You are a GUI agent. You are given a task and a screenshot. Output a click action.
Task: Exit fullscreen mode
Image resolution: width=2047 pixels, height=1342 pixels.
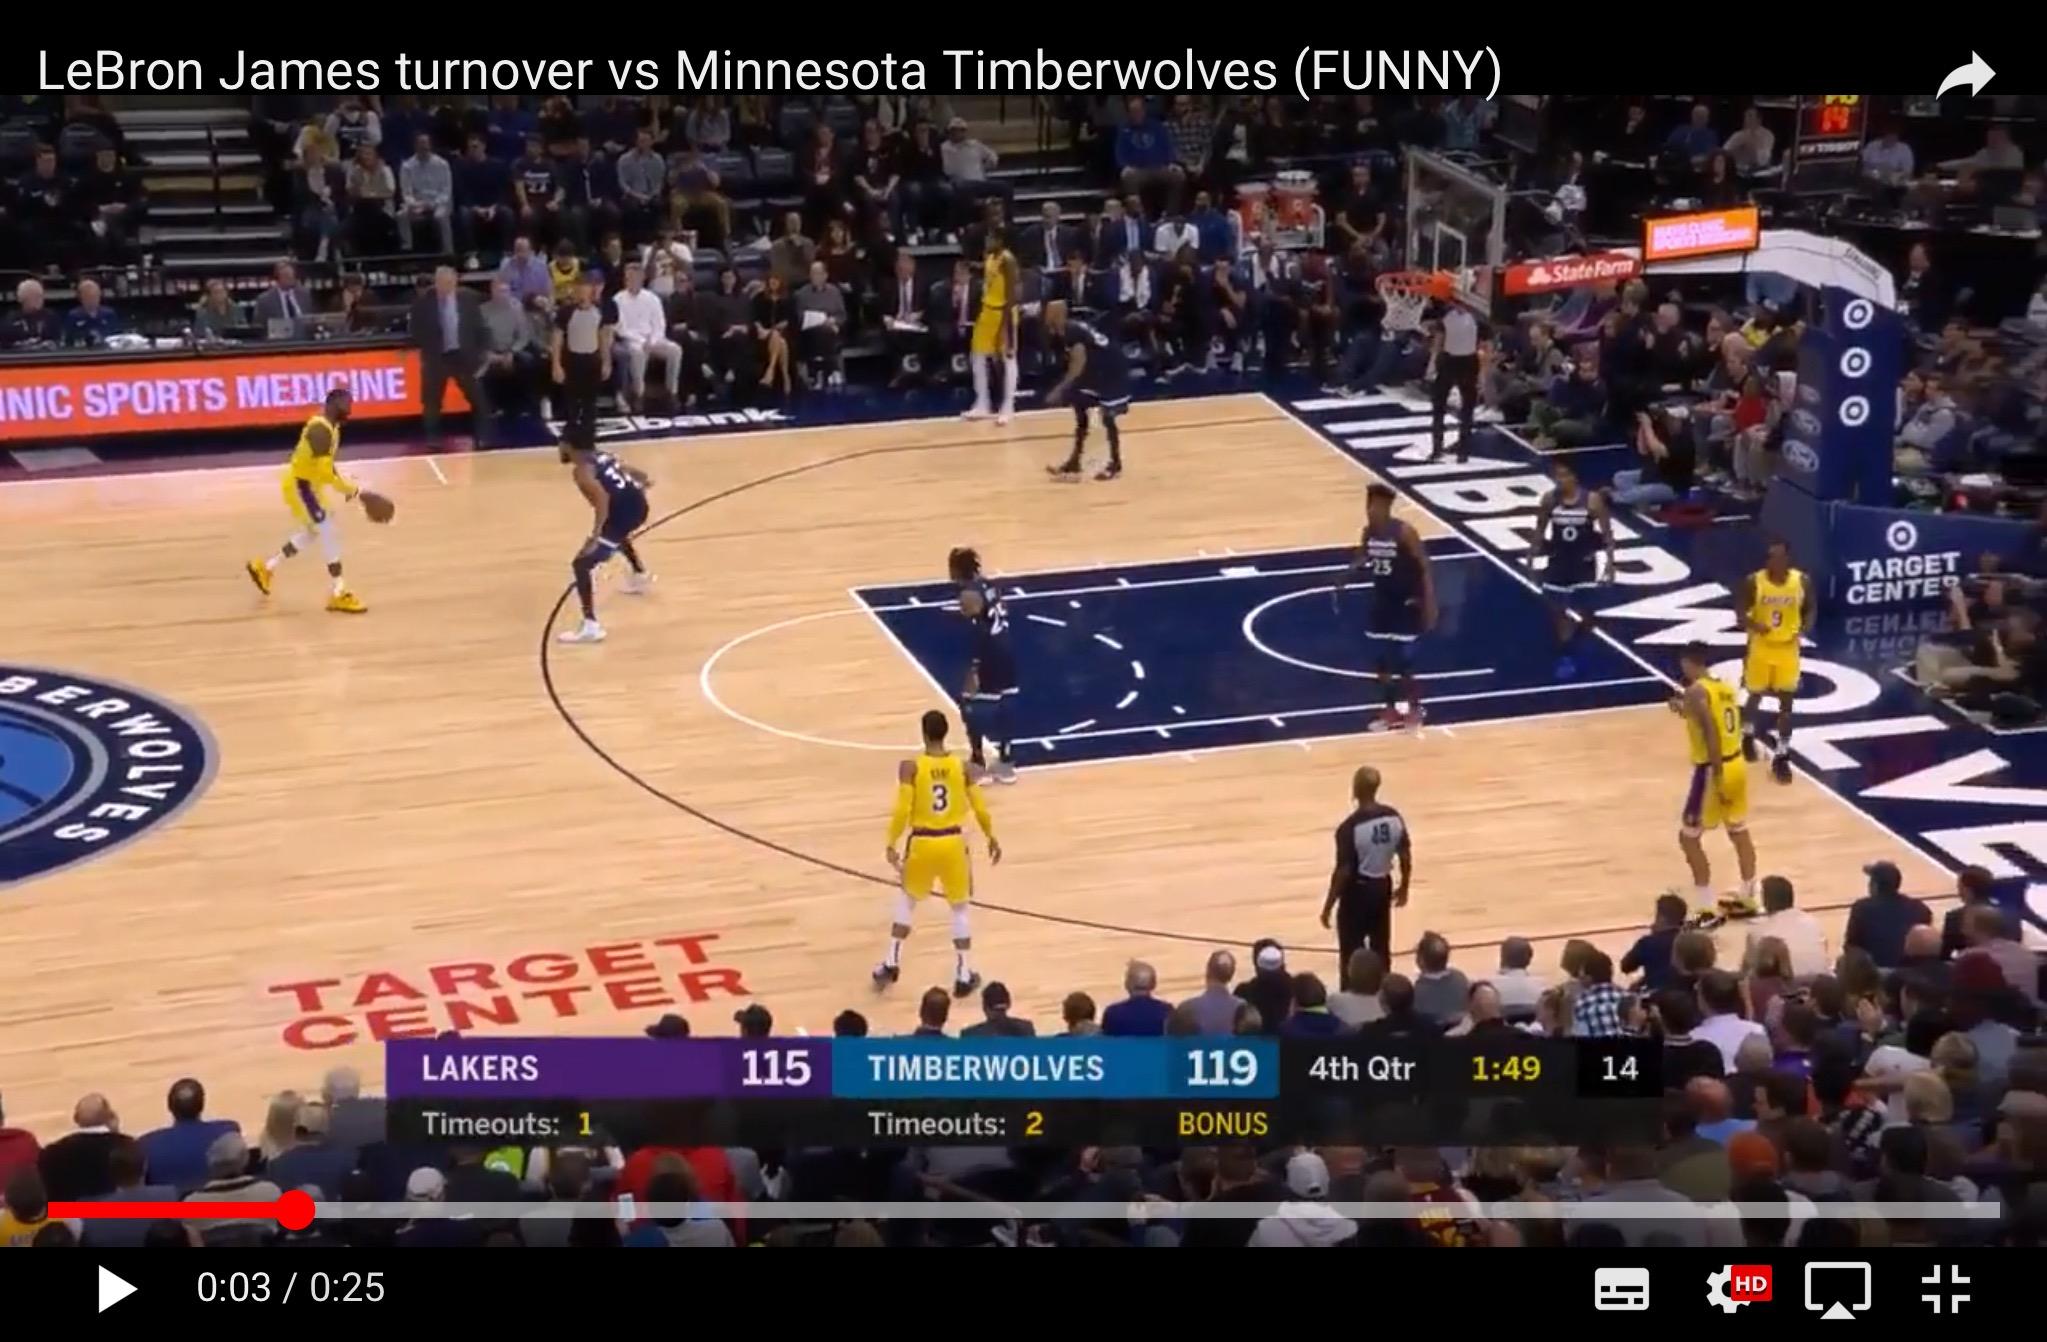click(1946, 1289)
